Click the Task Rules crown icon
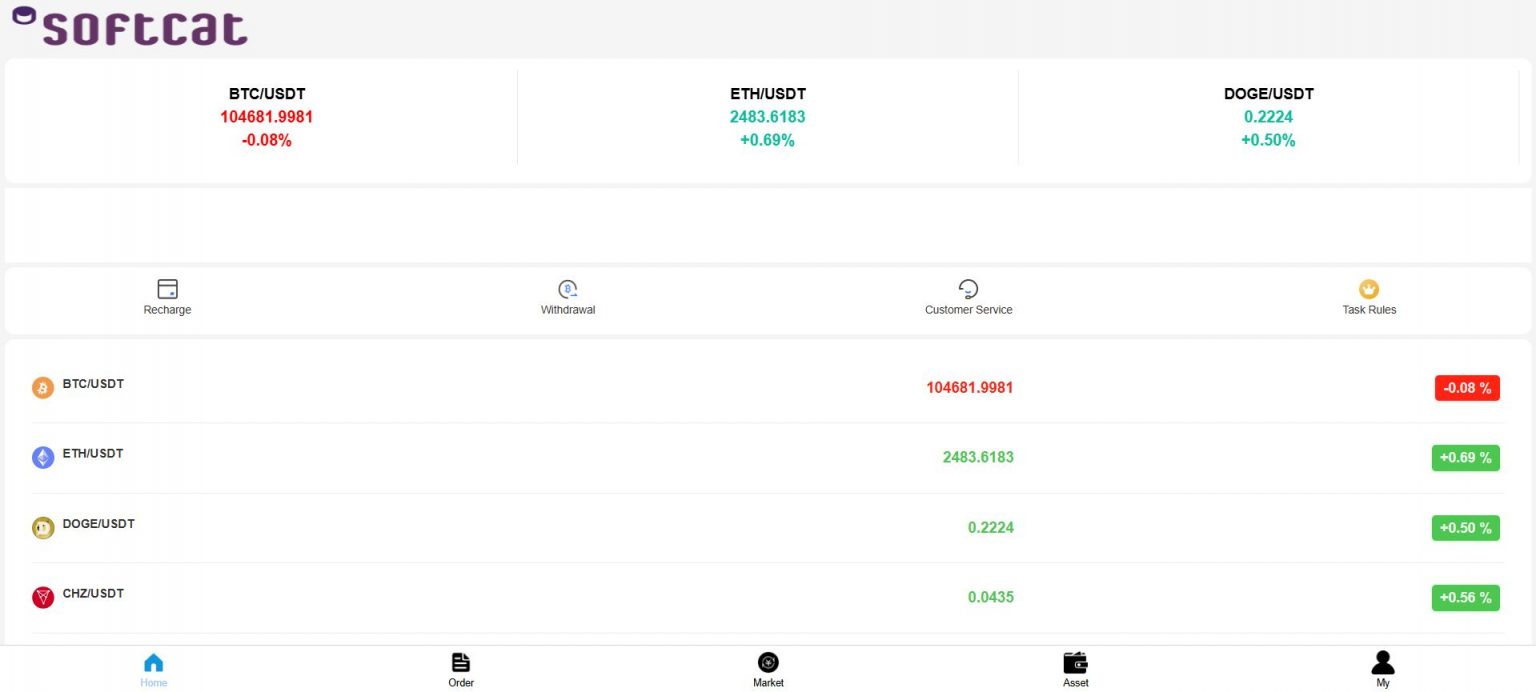 (1369, 289)
